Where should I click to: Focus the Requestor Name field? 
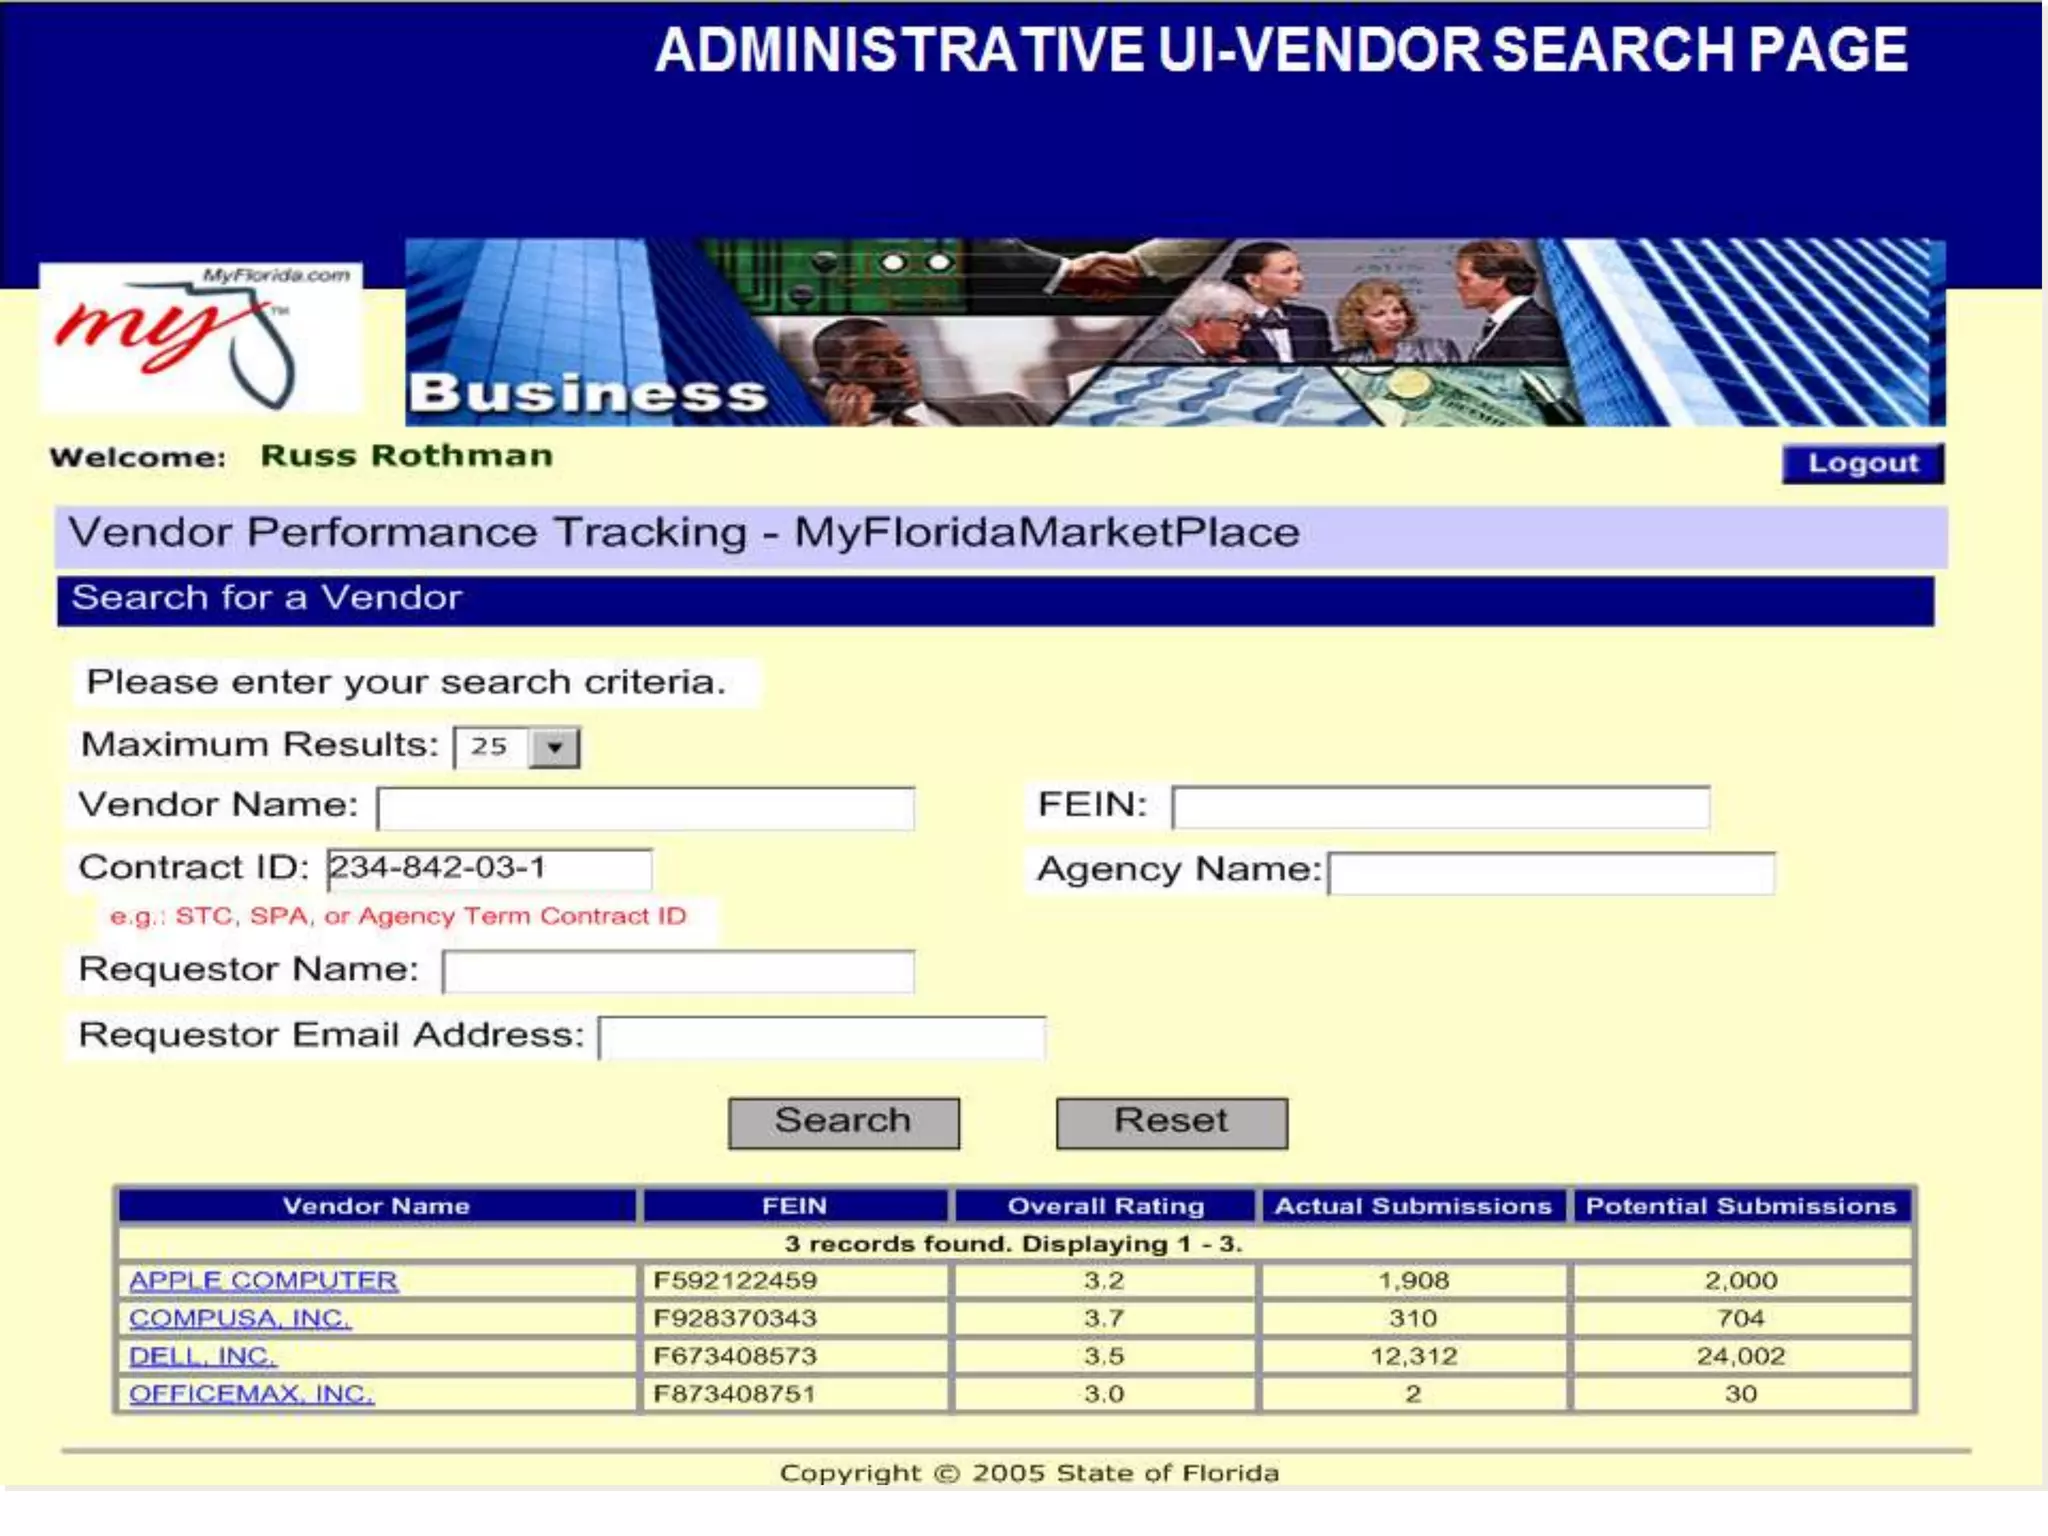pyautogui.click(x=678, y=972)
